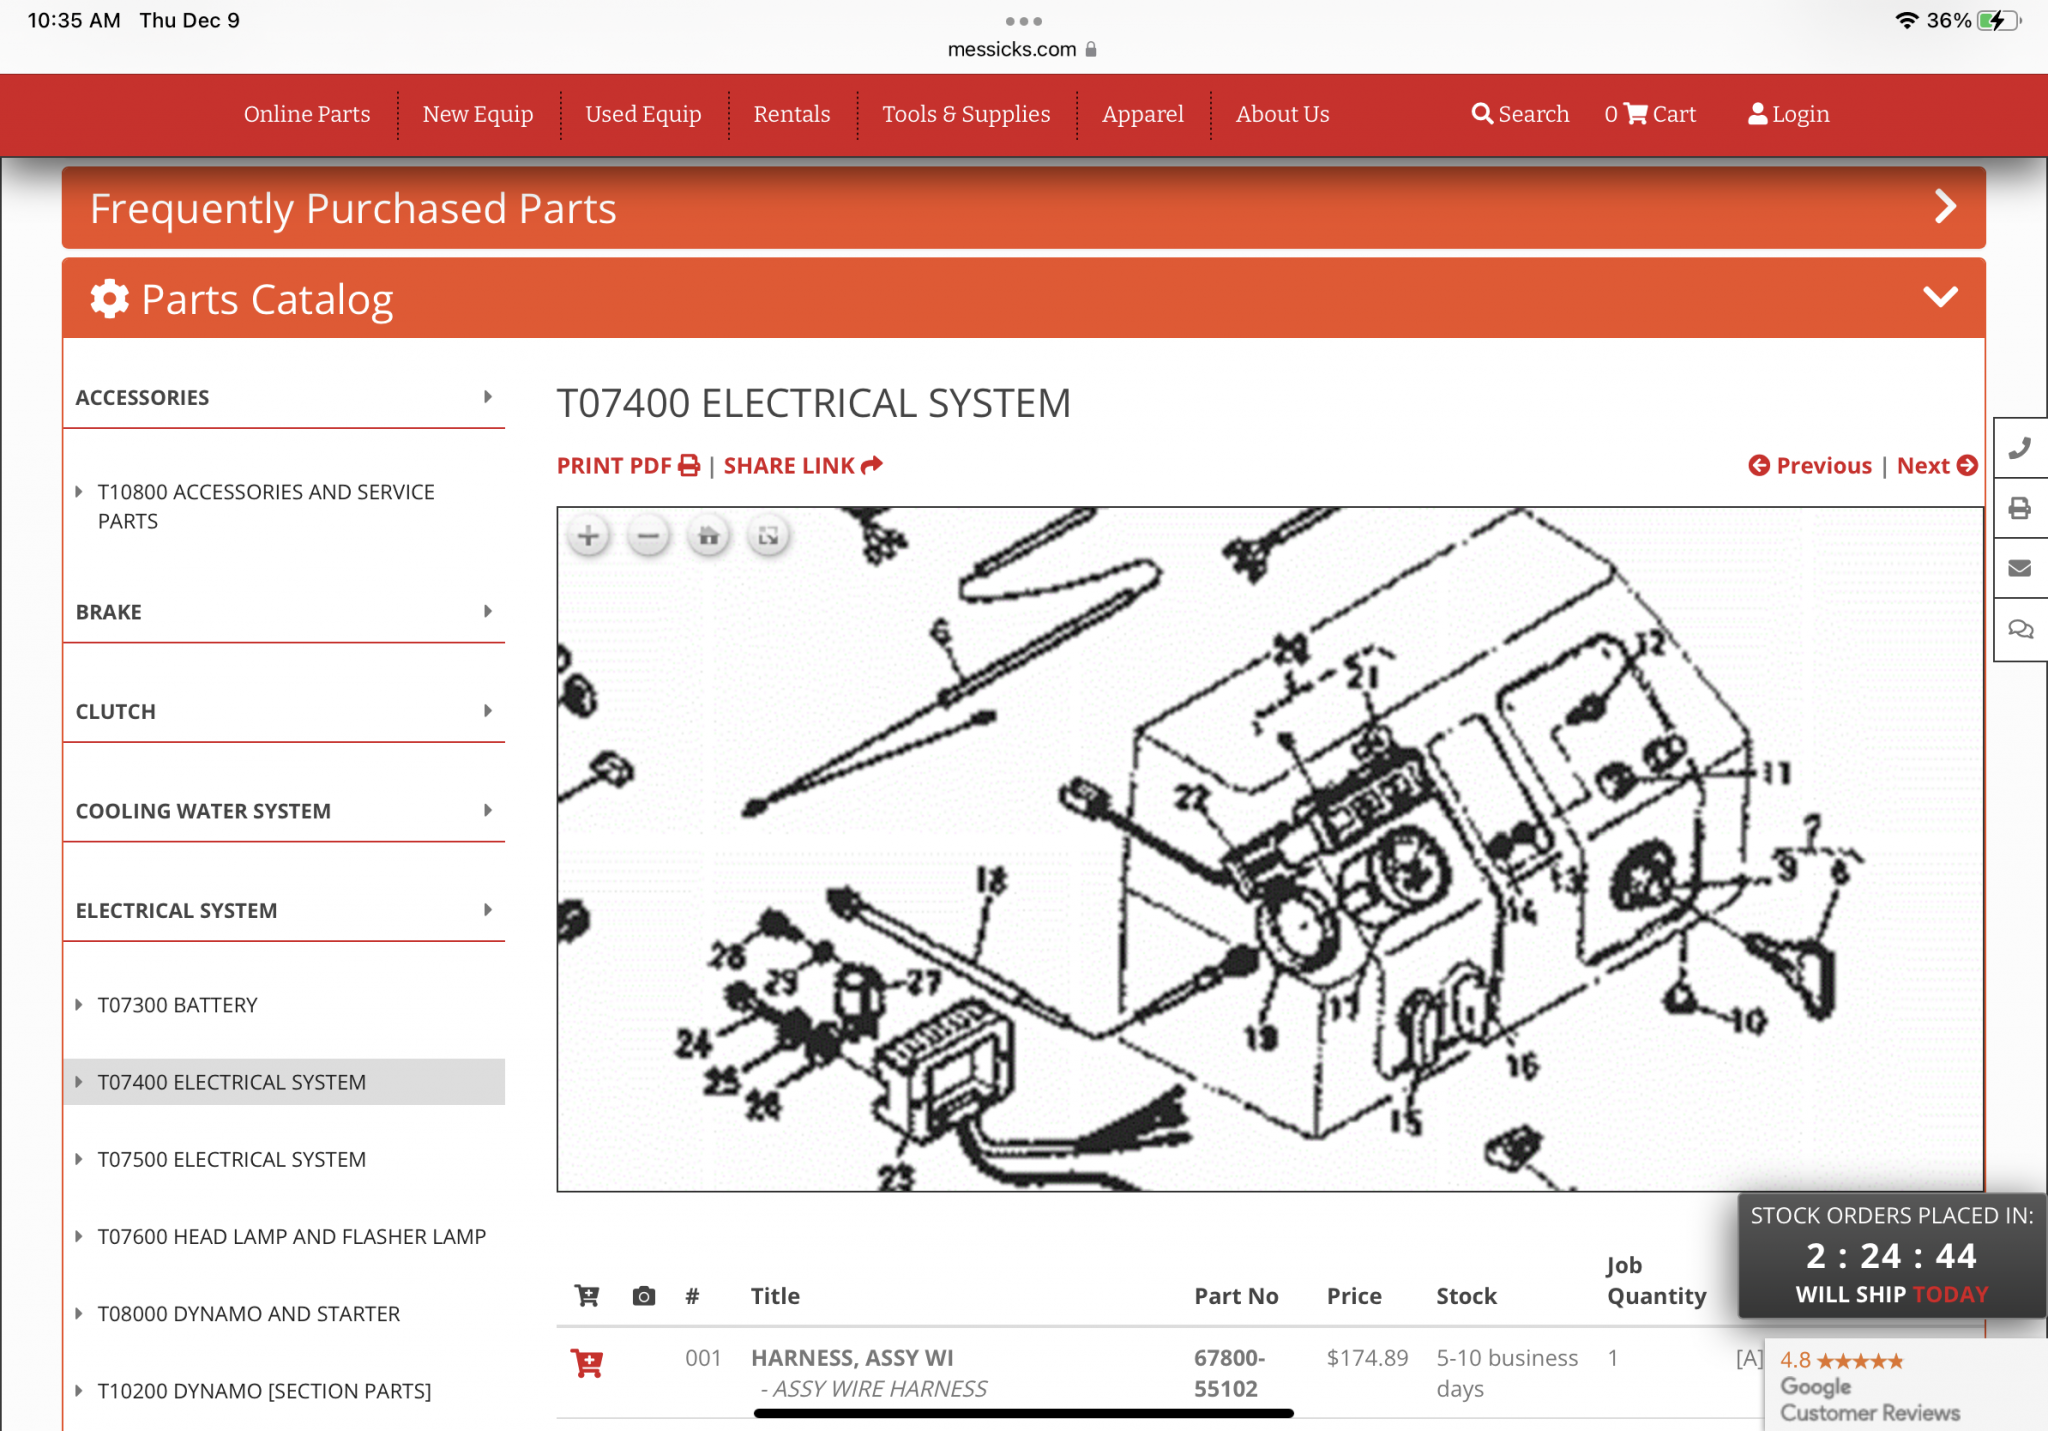Expand the BRAKE category
The height and width of the screenshot is (1431, 2048).
(x=284, y=611)
